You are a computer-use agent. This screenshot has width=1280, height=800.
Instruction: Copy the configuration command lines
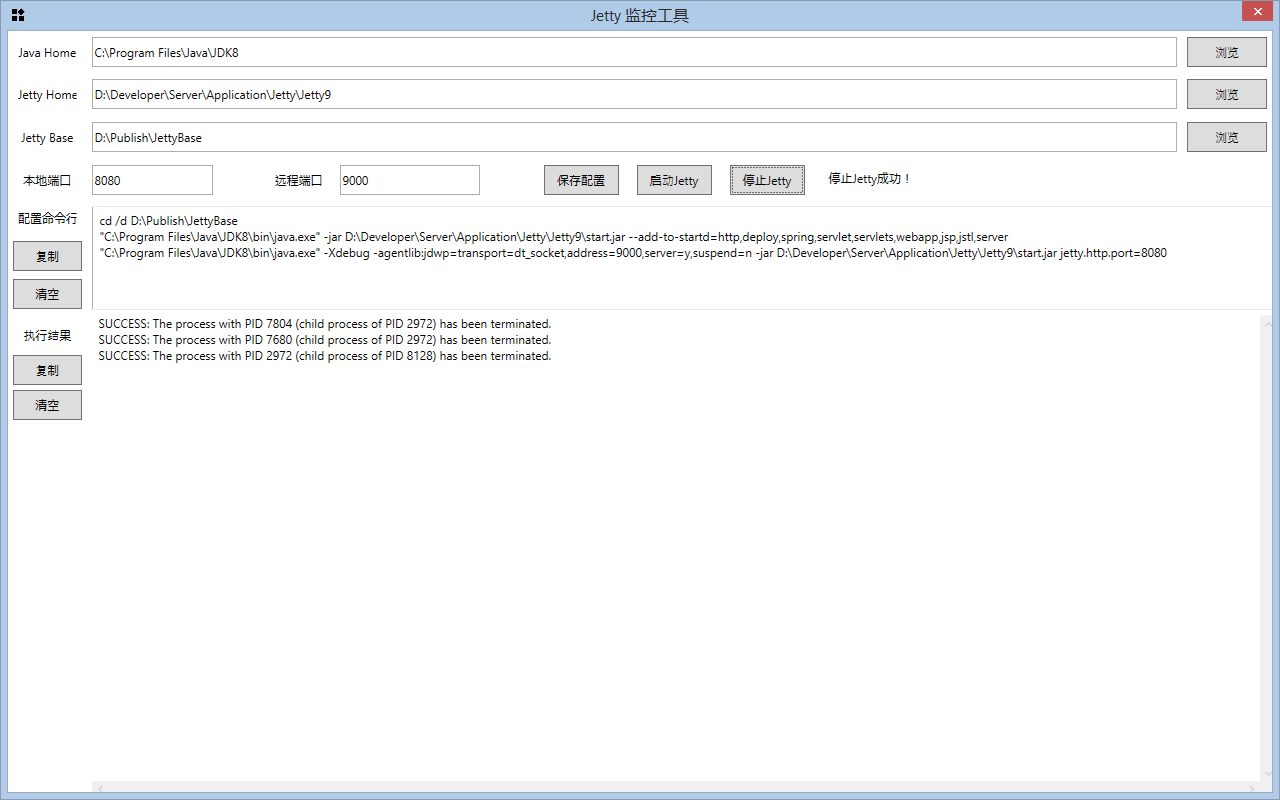coord(47,256)
